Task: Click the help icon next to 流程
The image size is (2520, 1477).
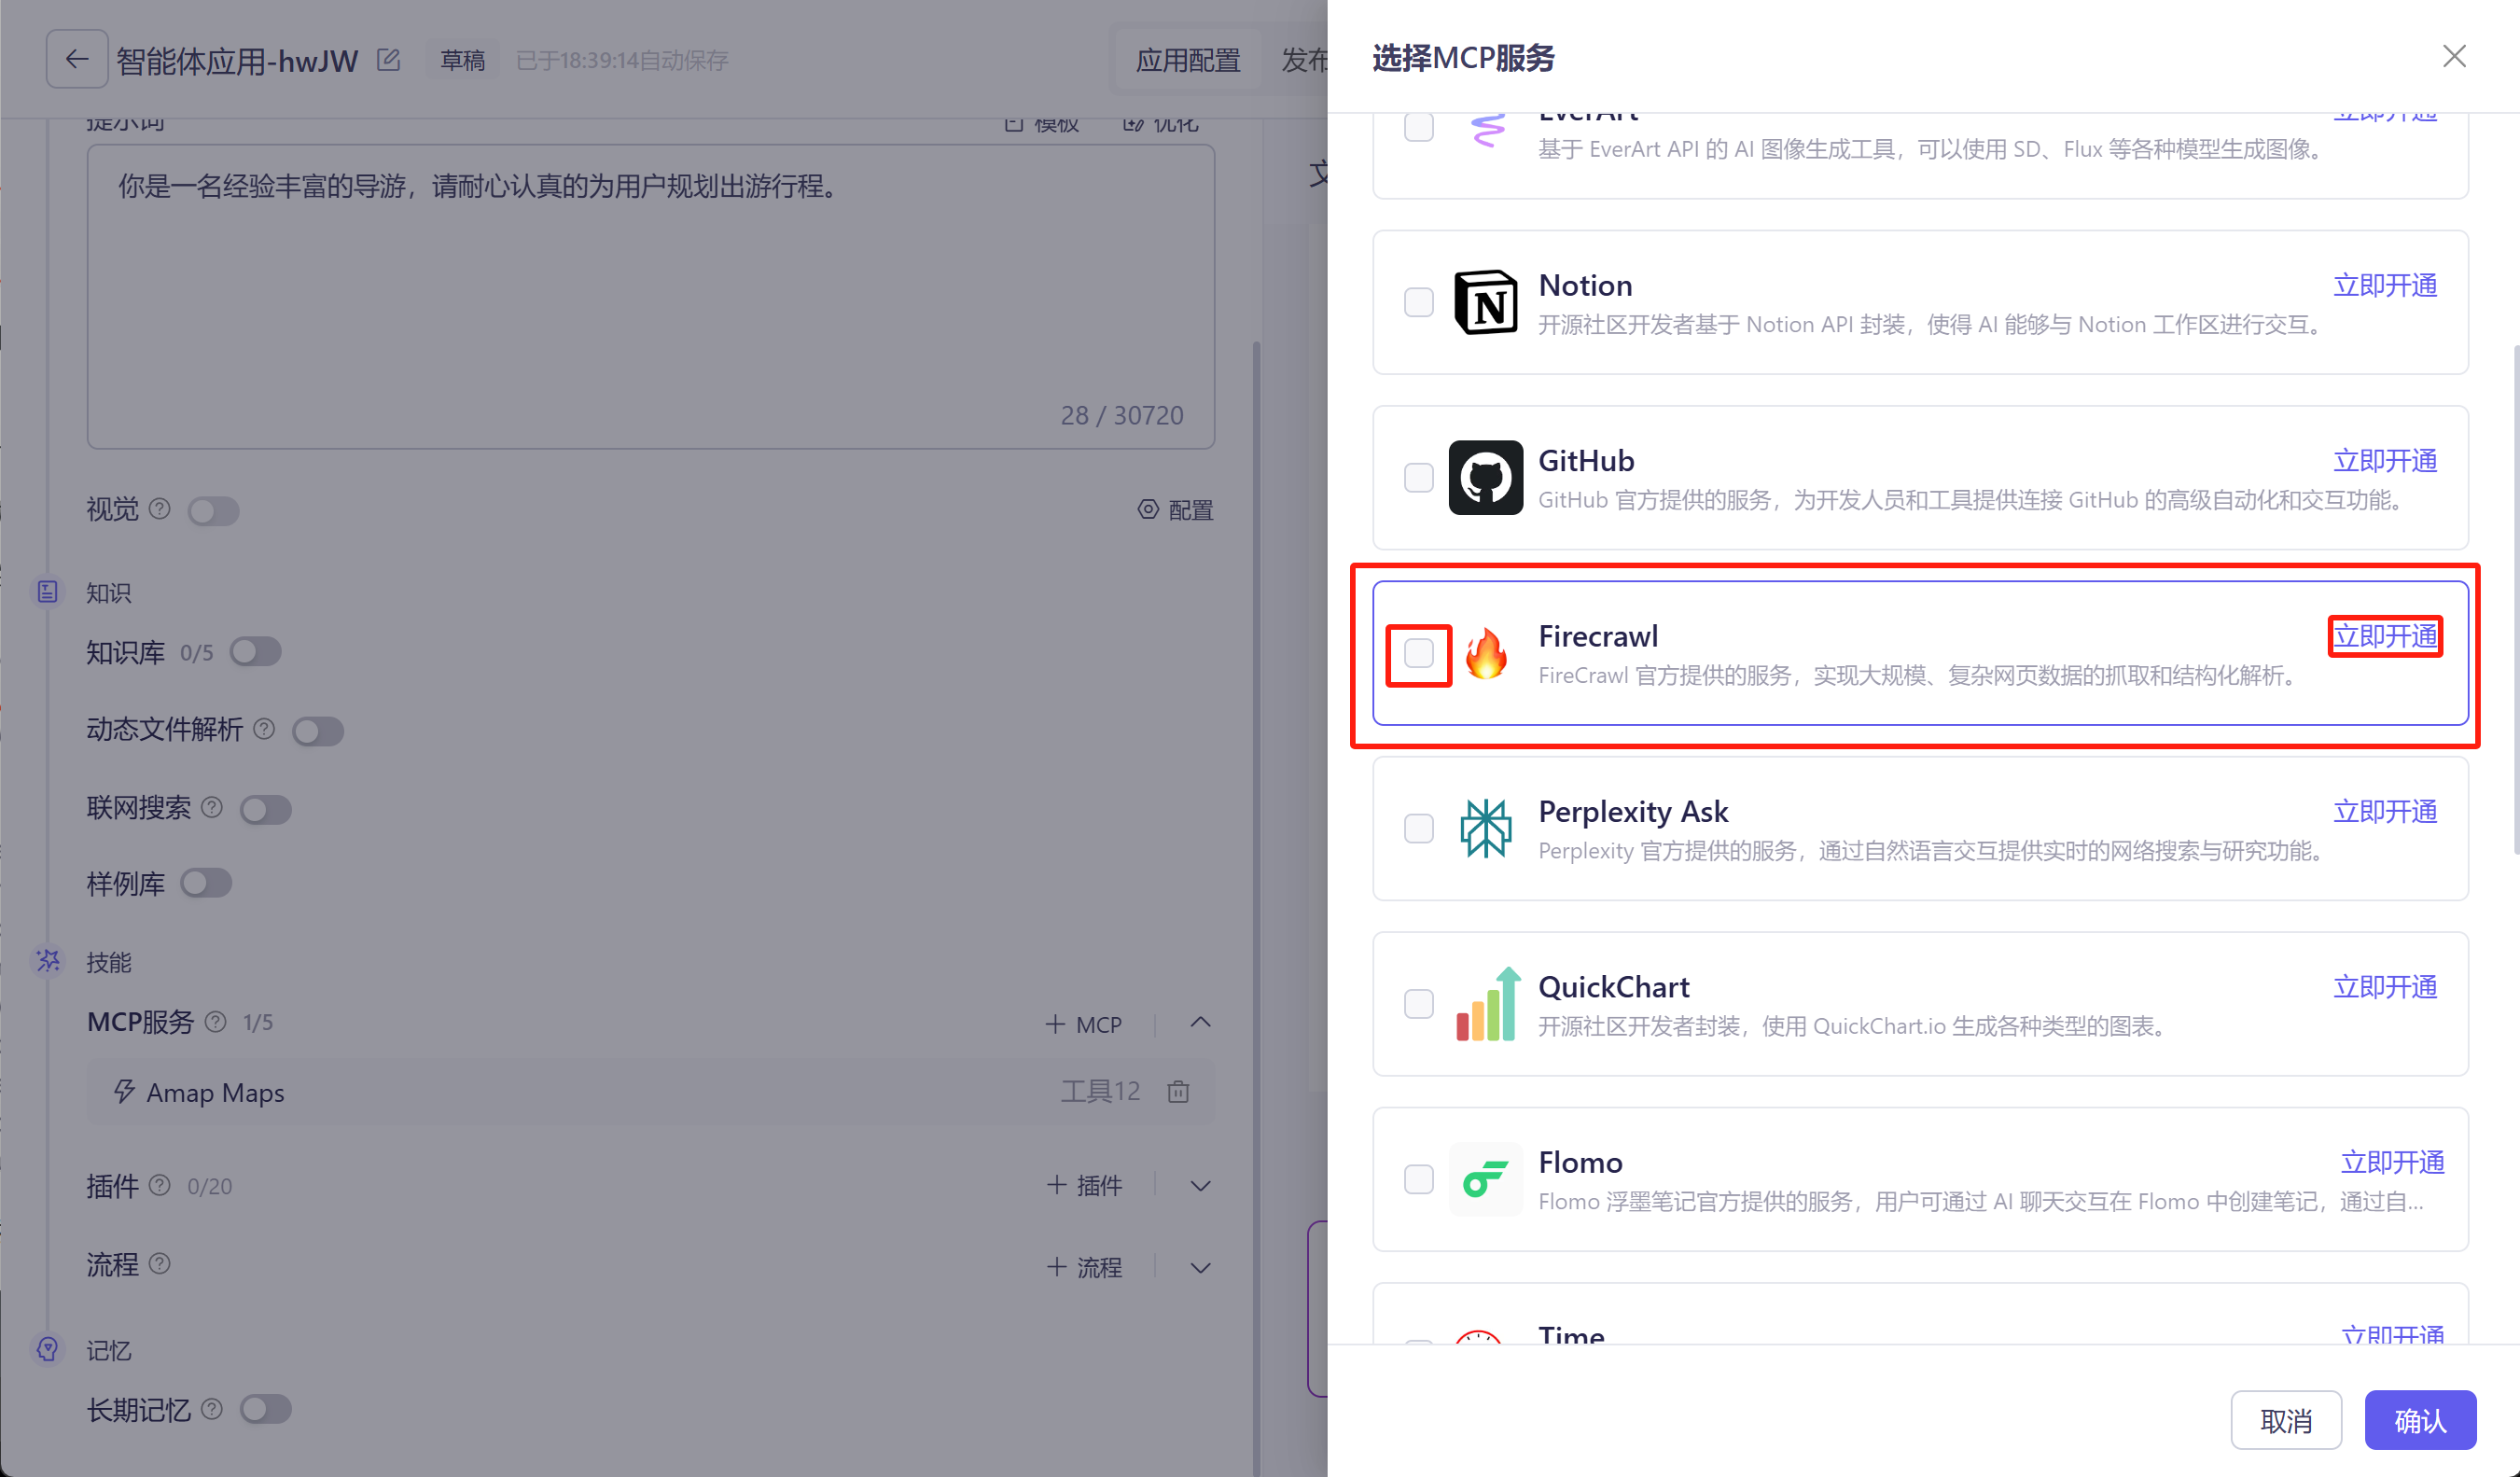Action: 159,1264
